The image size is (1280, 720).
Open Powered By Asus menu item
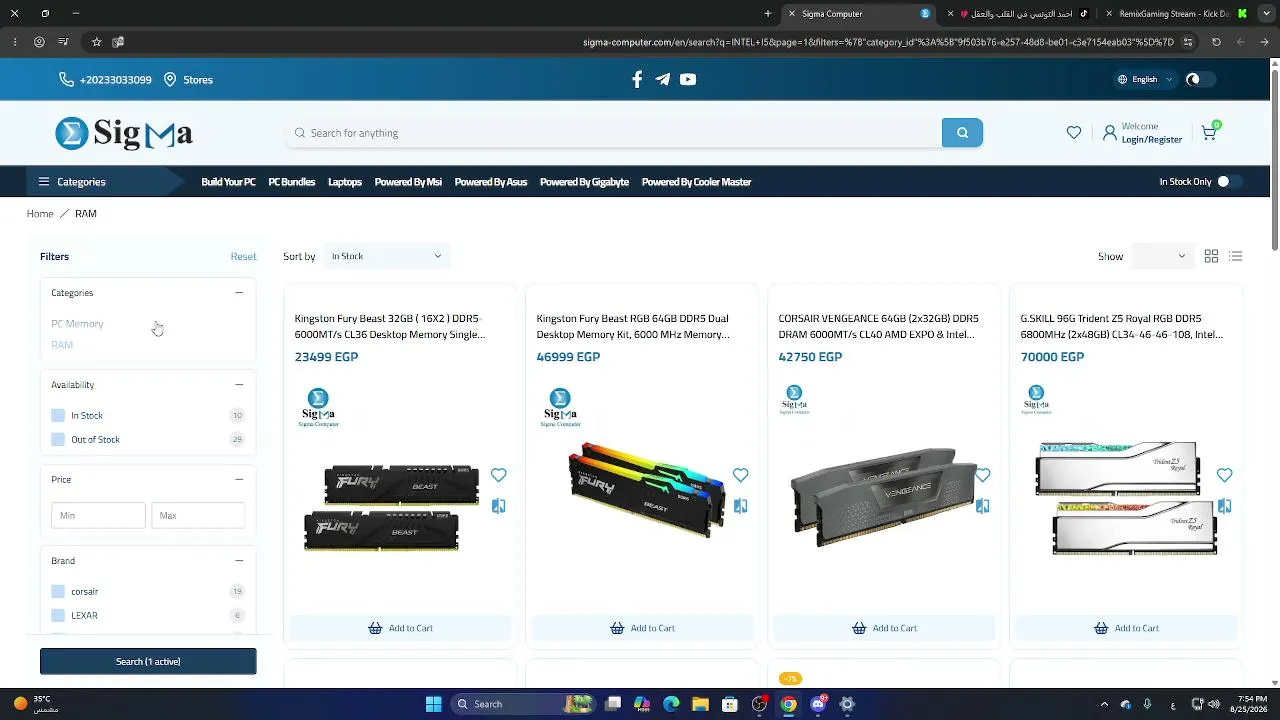[491, 182]
